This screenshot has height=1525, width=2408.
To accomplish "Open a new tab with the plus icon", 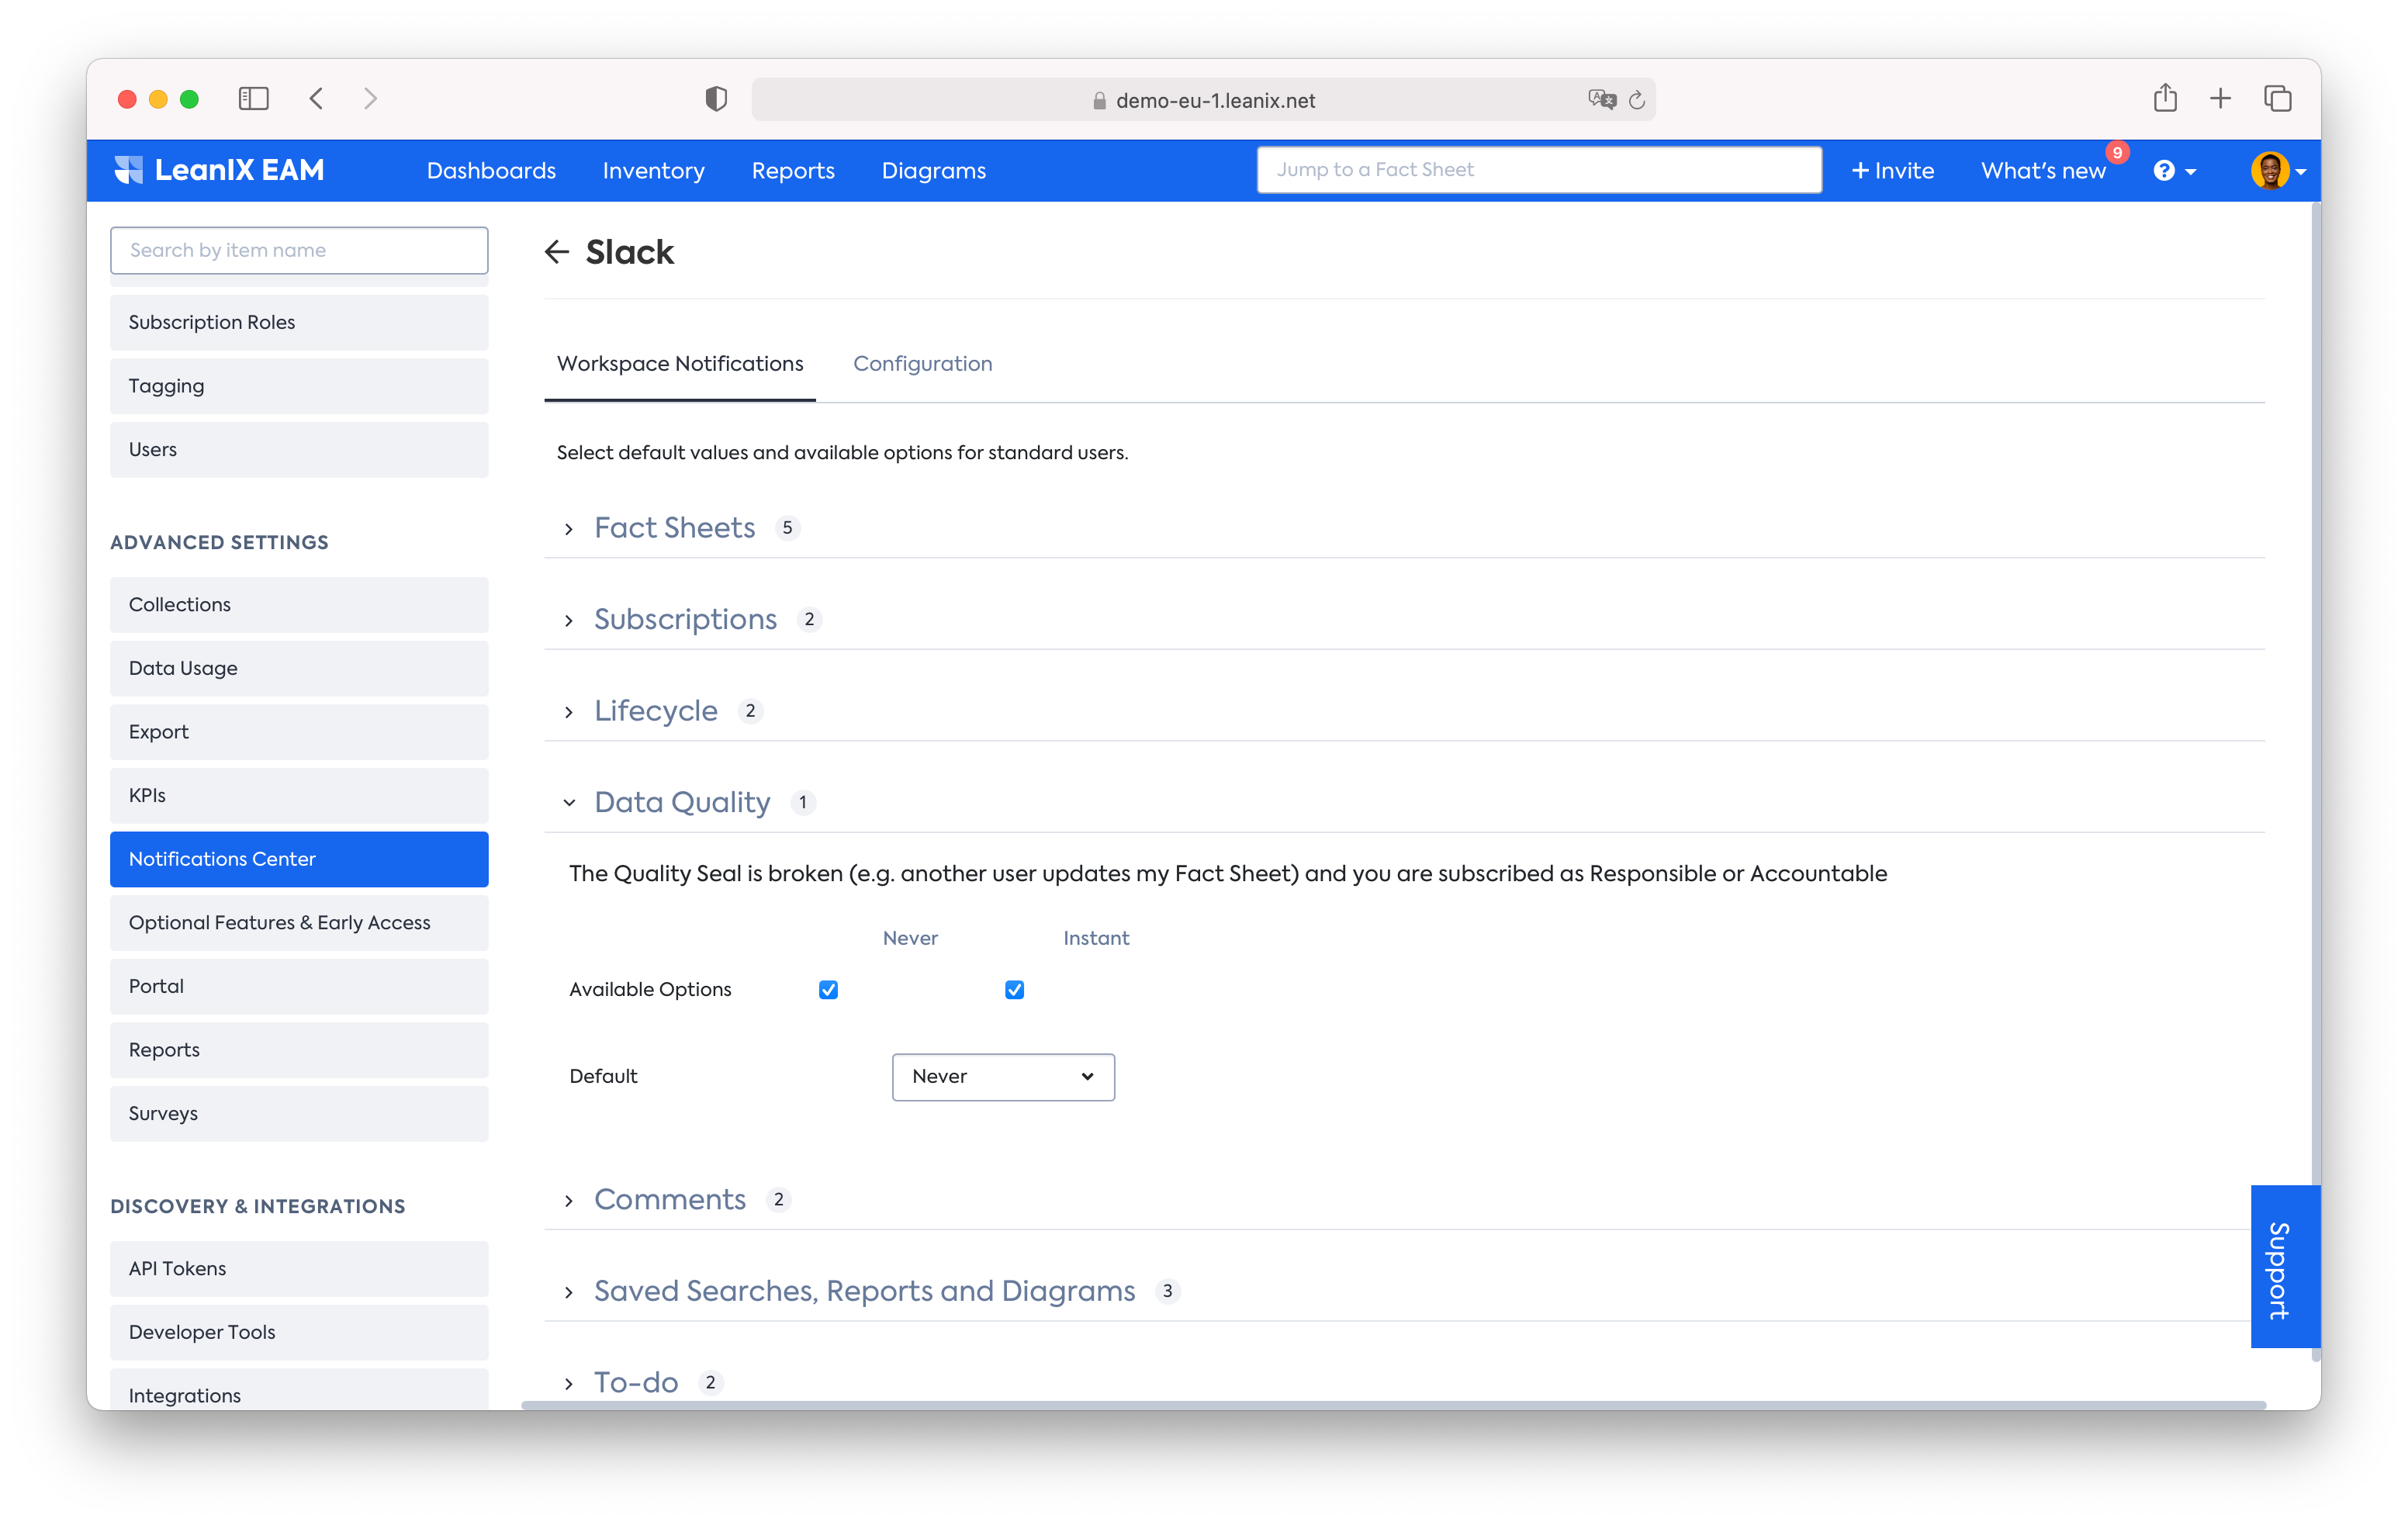I will pyautogui.click(x=2220, y=98).
